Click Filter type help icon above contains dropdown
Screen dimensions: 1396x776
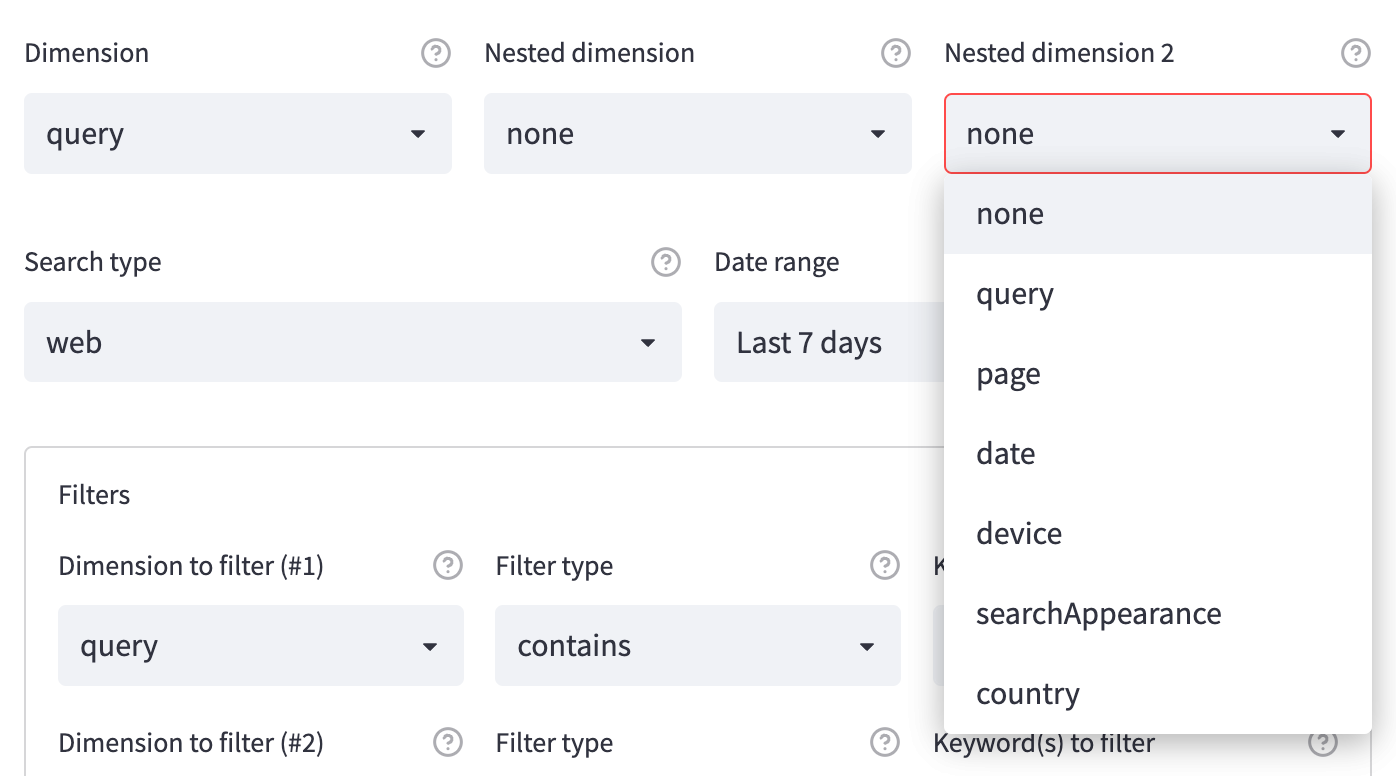click(884, 566)
